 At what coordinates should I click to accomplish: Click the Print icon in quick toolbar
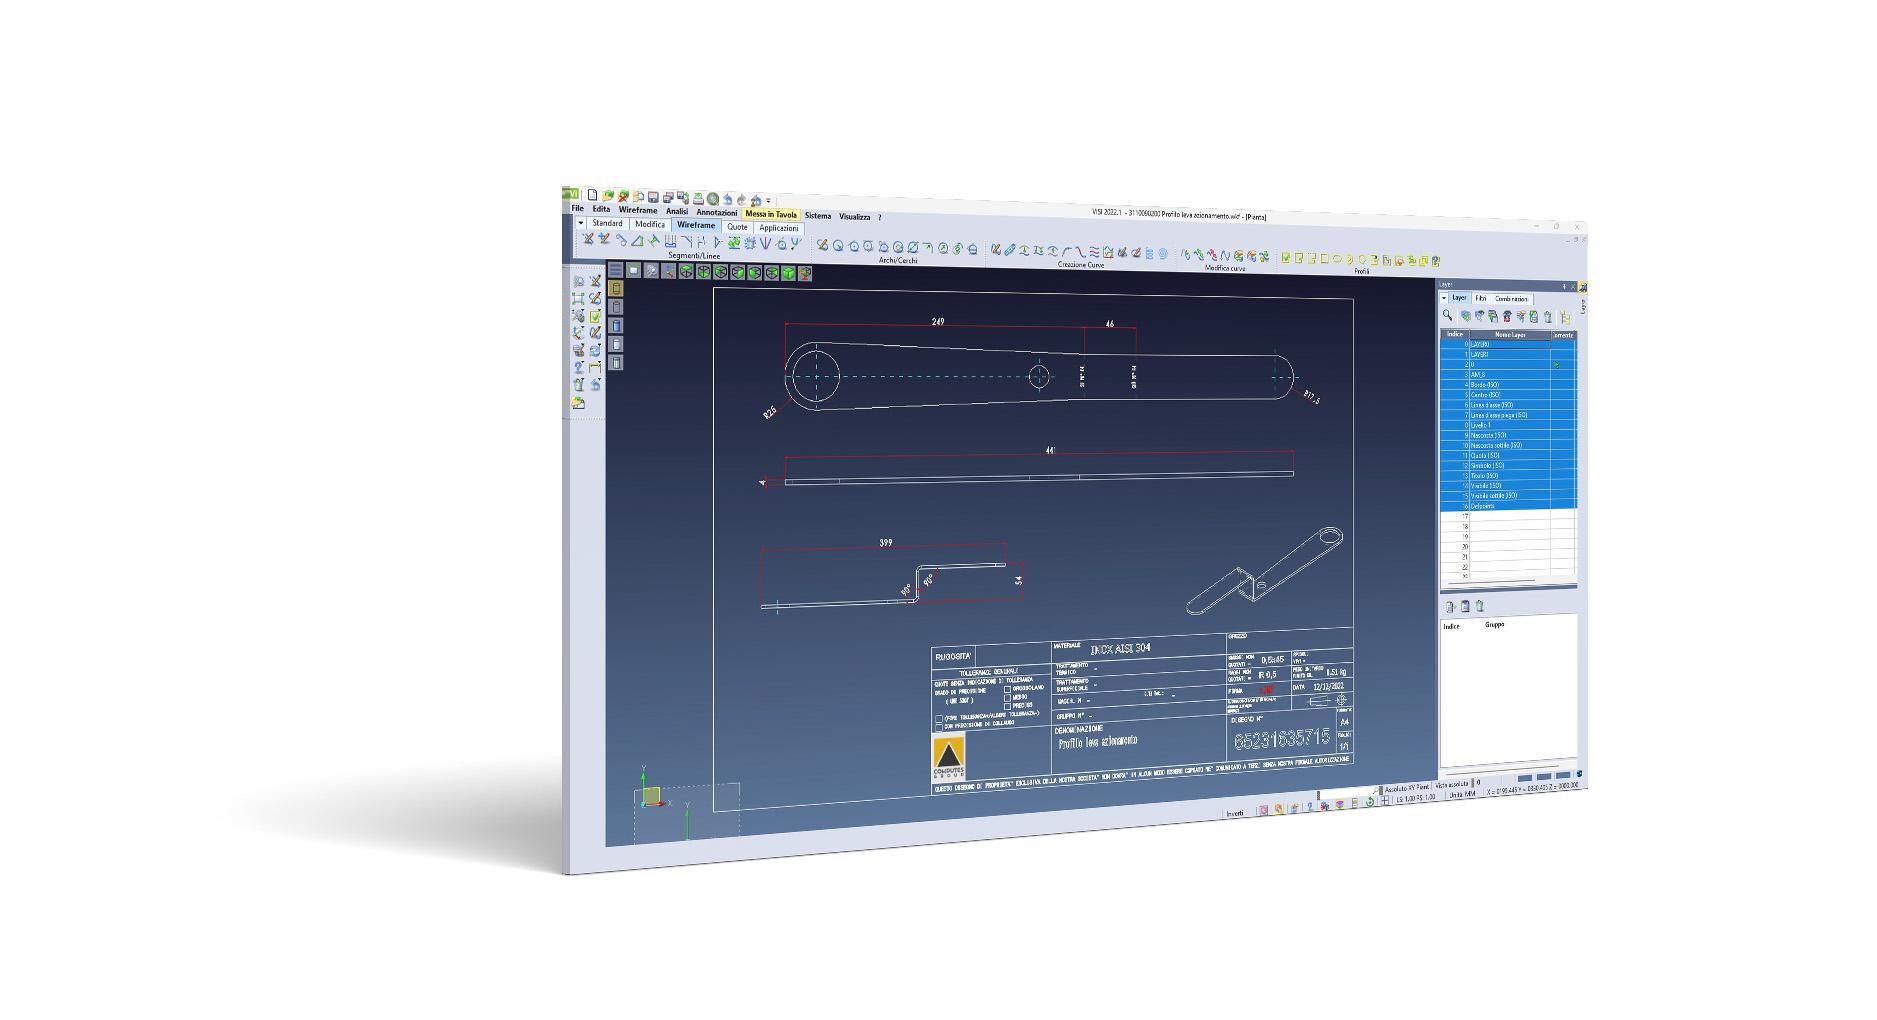point(698,198)
